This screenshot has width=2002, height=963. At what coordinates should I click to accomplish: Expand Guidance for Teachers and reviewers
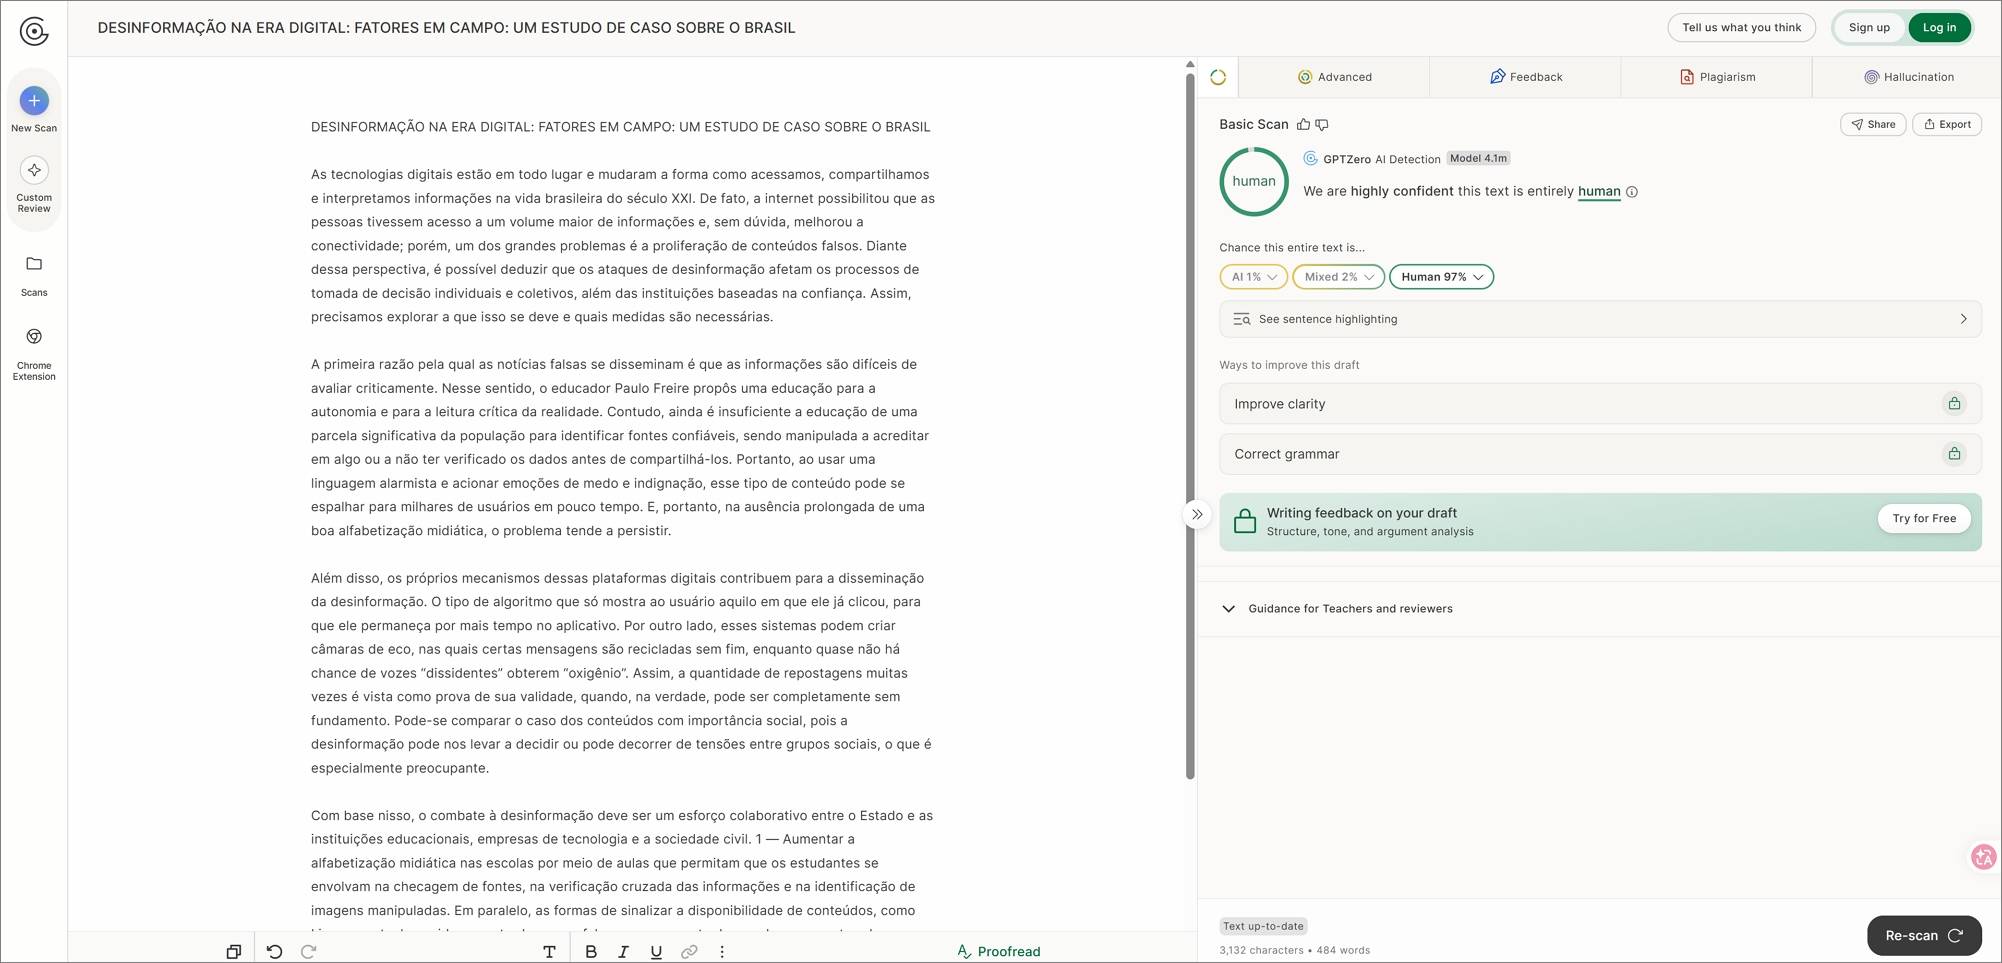click(x=1339, y=609)
